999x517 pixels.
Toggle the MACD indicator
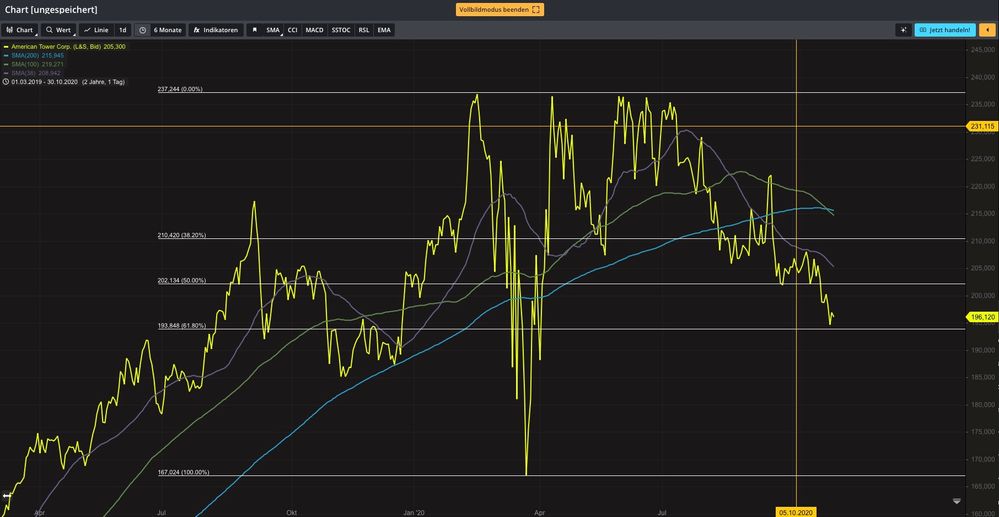coord(314,30)
